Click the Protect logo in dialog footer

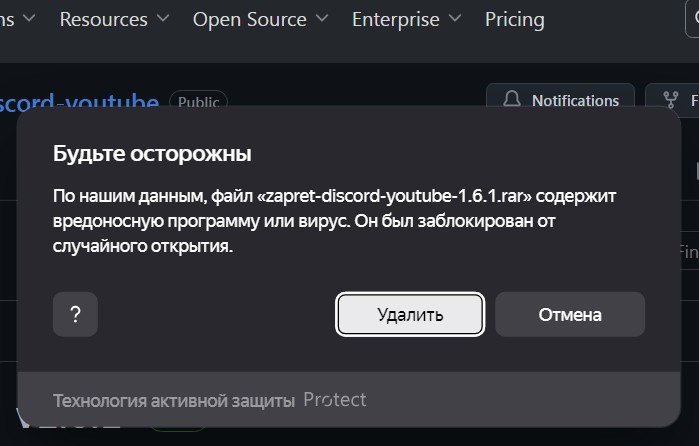[335, 400]
